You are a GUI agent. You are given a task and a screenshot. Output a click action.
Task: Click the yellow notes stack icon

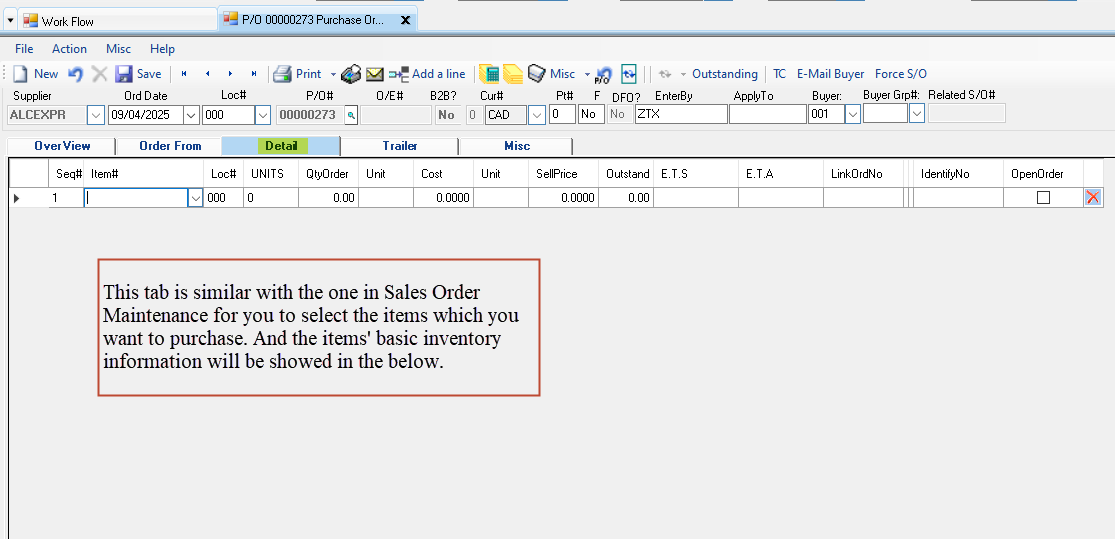tap(513, 74)
